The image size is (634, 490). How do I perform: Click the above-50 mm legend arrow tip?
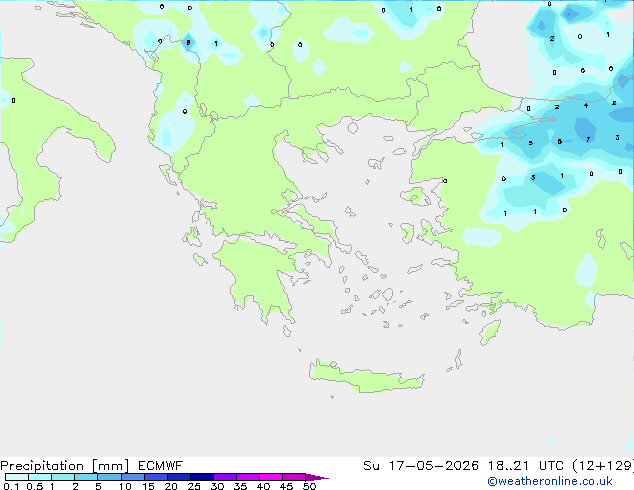point(317,477)
